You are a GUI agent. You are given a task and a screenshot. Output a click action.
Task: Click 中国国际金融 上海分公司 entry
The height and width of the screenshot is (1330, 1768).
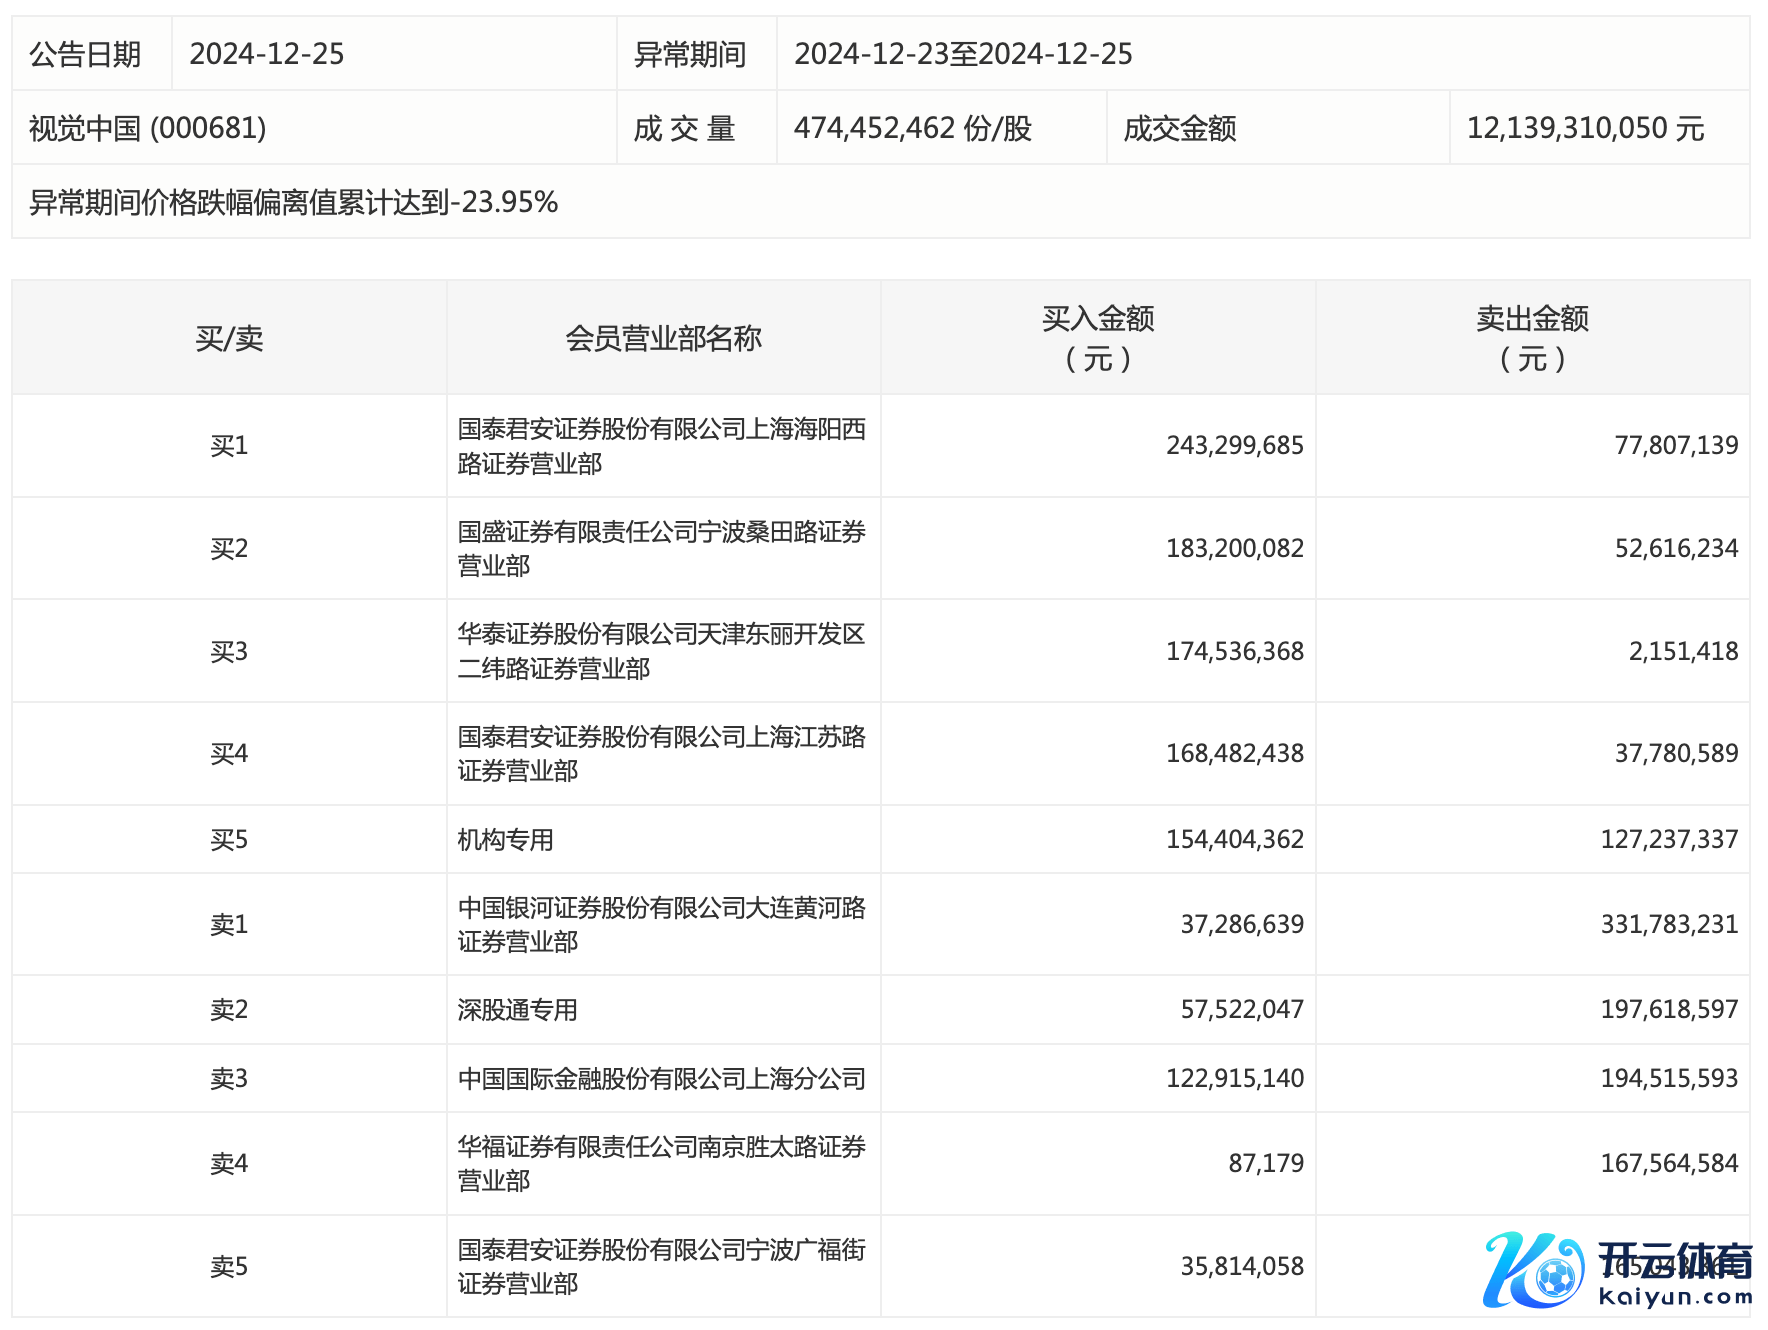[x=661, y=1078]
